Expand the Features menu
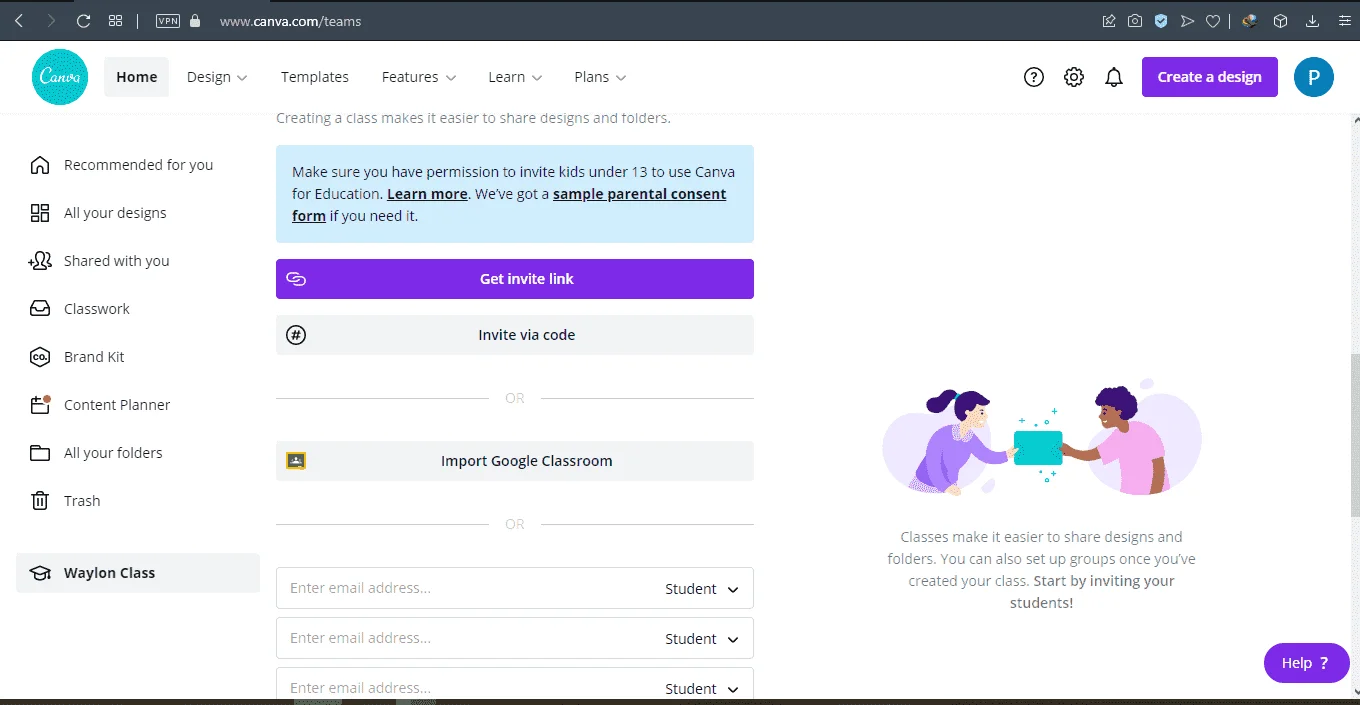The height and width of the screenshot is (705, 1360). coord(419,77)
